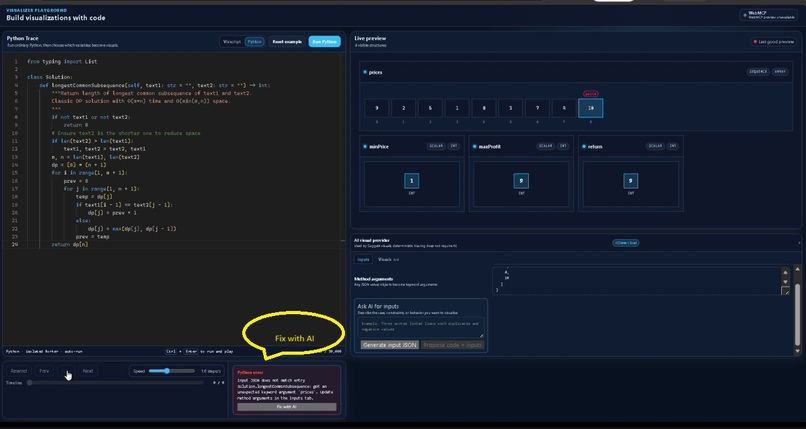
Task: Click the return card dot icon
Action: [584, 146]
